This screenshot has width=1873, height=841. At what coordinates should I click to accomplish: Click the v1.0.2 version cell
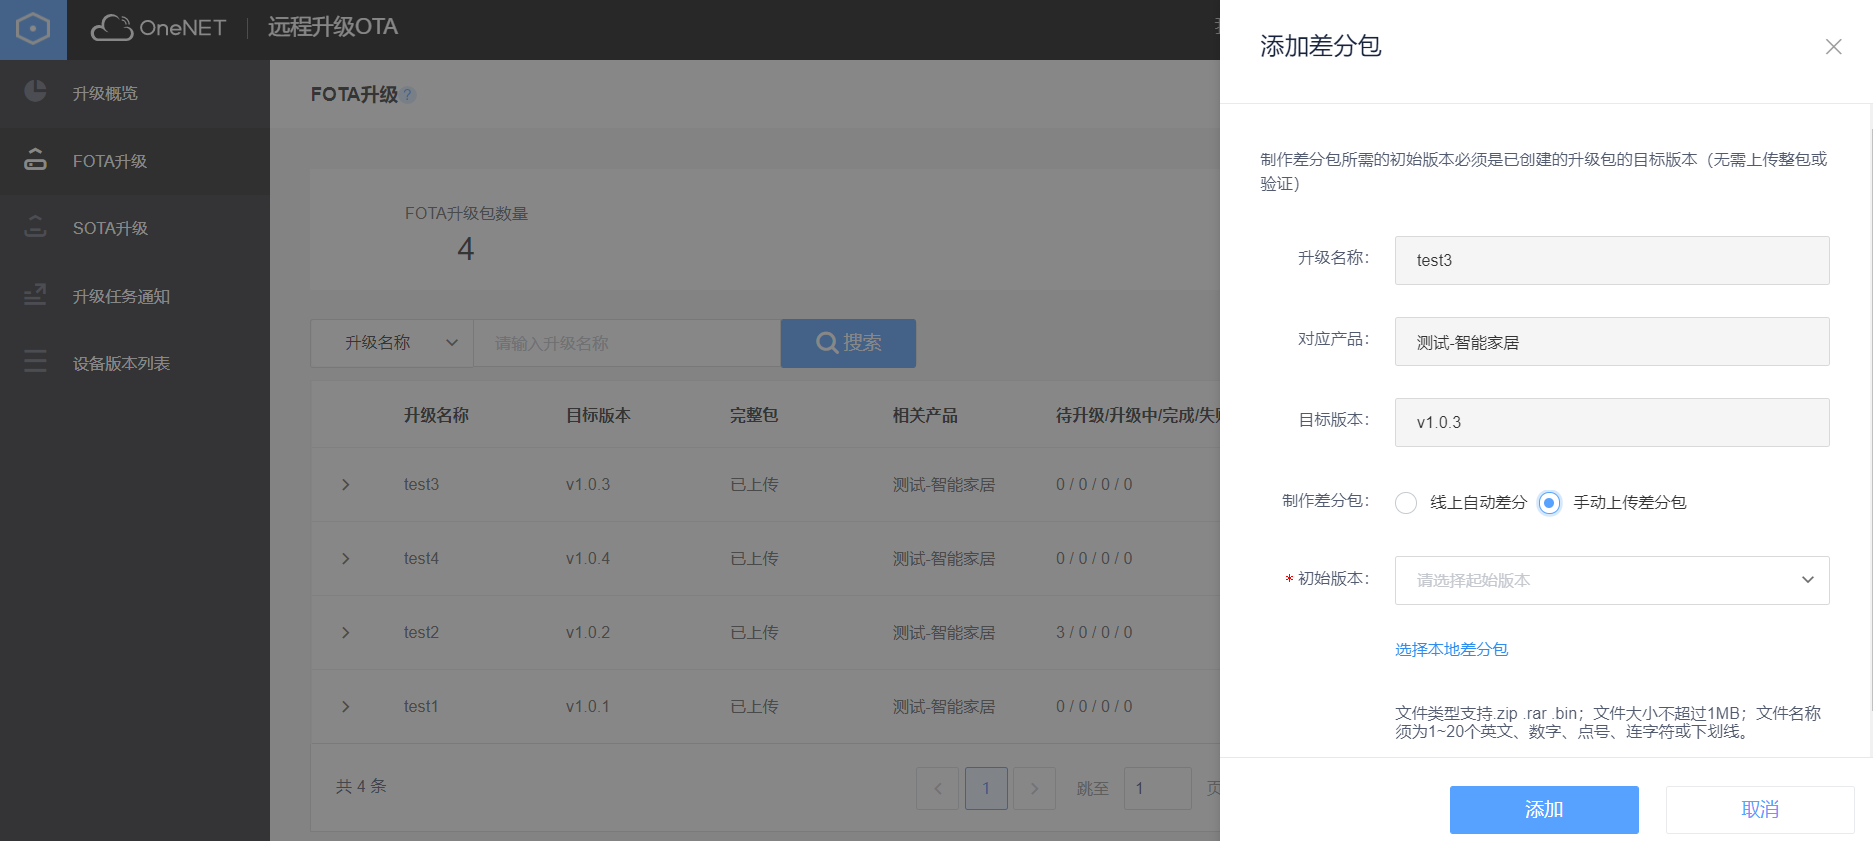click(588, 633)
